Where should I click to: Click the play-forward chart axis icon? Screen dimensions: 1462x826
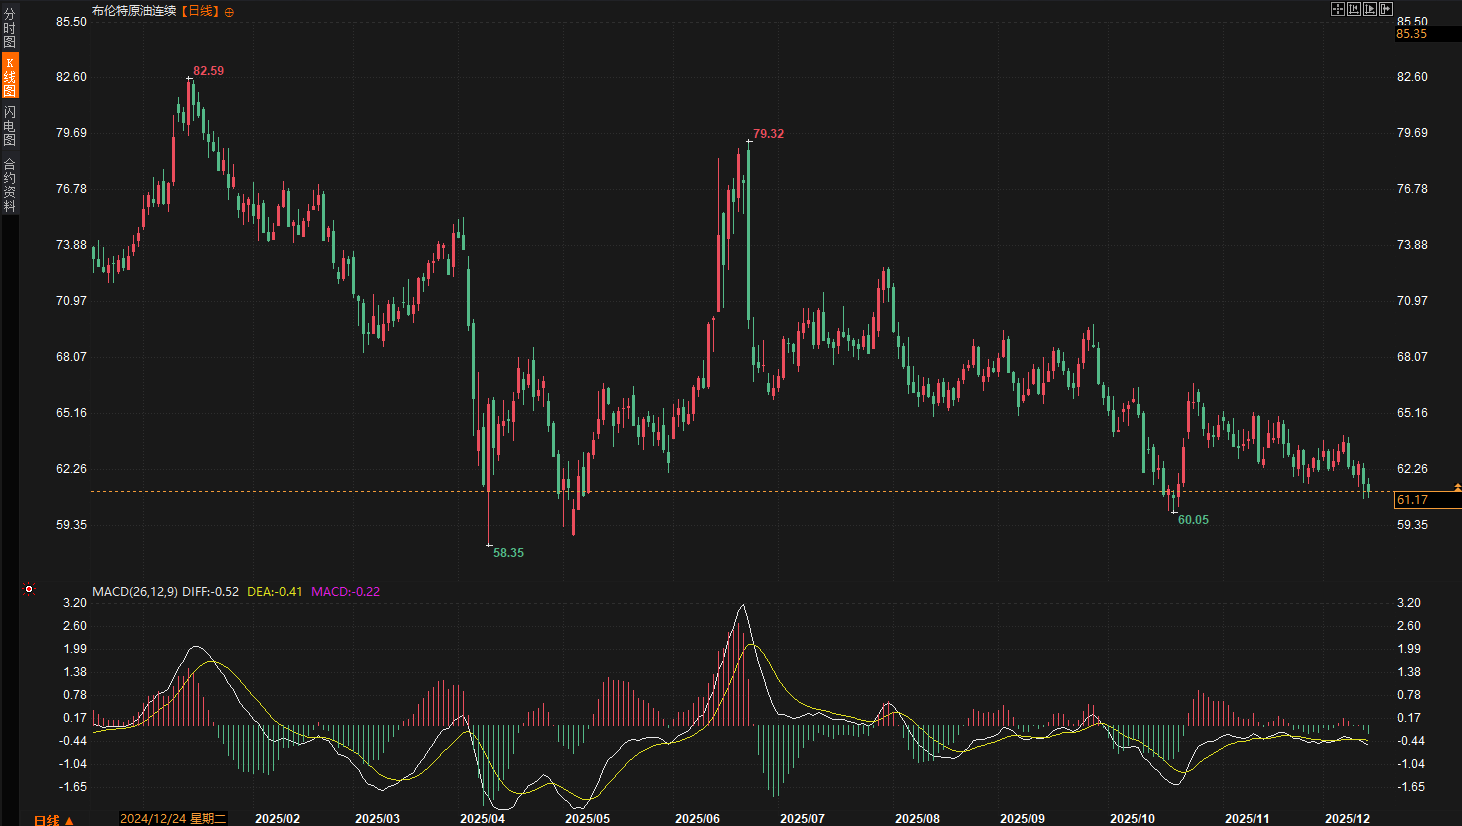[1370, 9]
